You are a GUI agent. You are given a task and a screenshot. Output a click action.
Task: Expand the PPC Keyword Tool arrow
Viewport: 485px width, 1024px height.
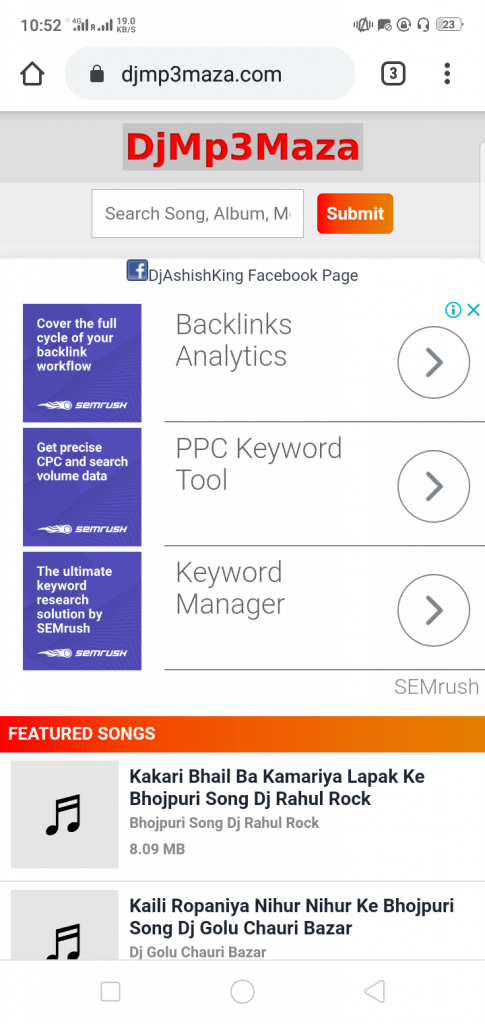pos(433,487)
